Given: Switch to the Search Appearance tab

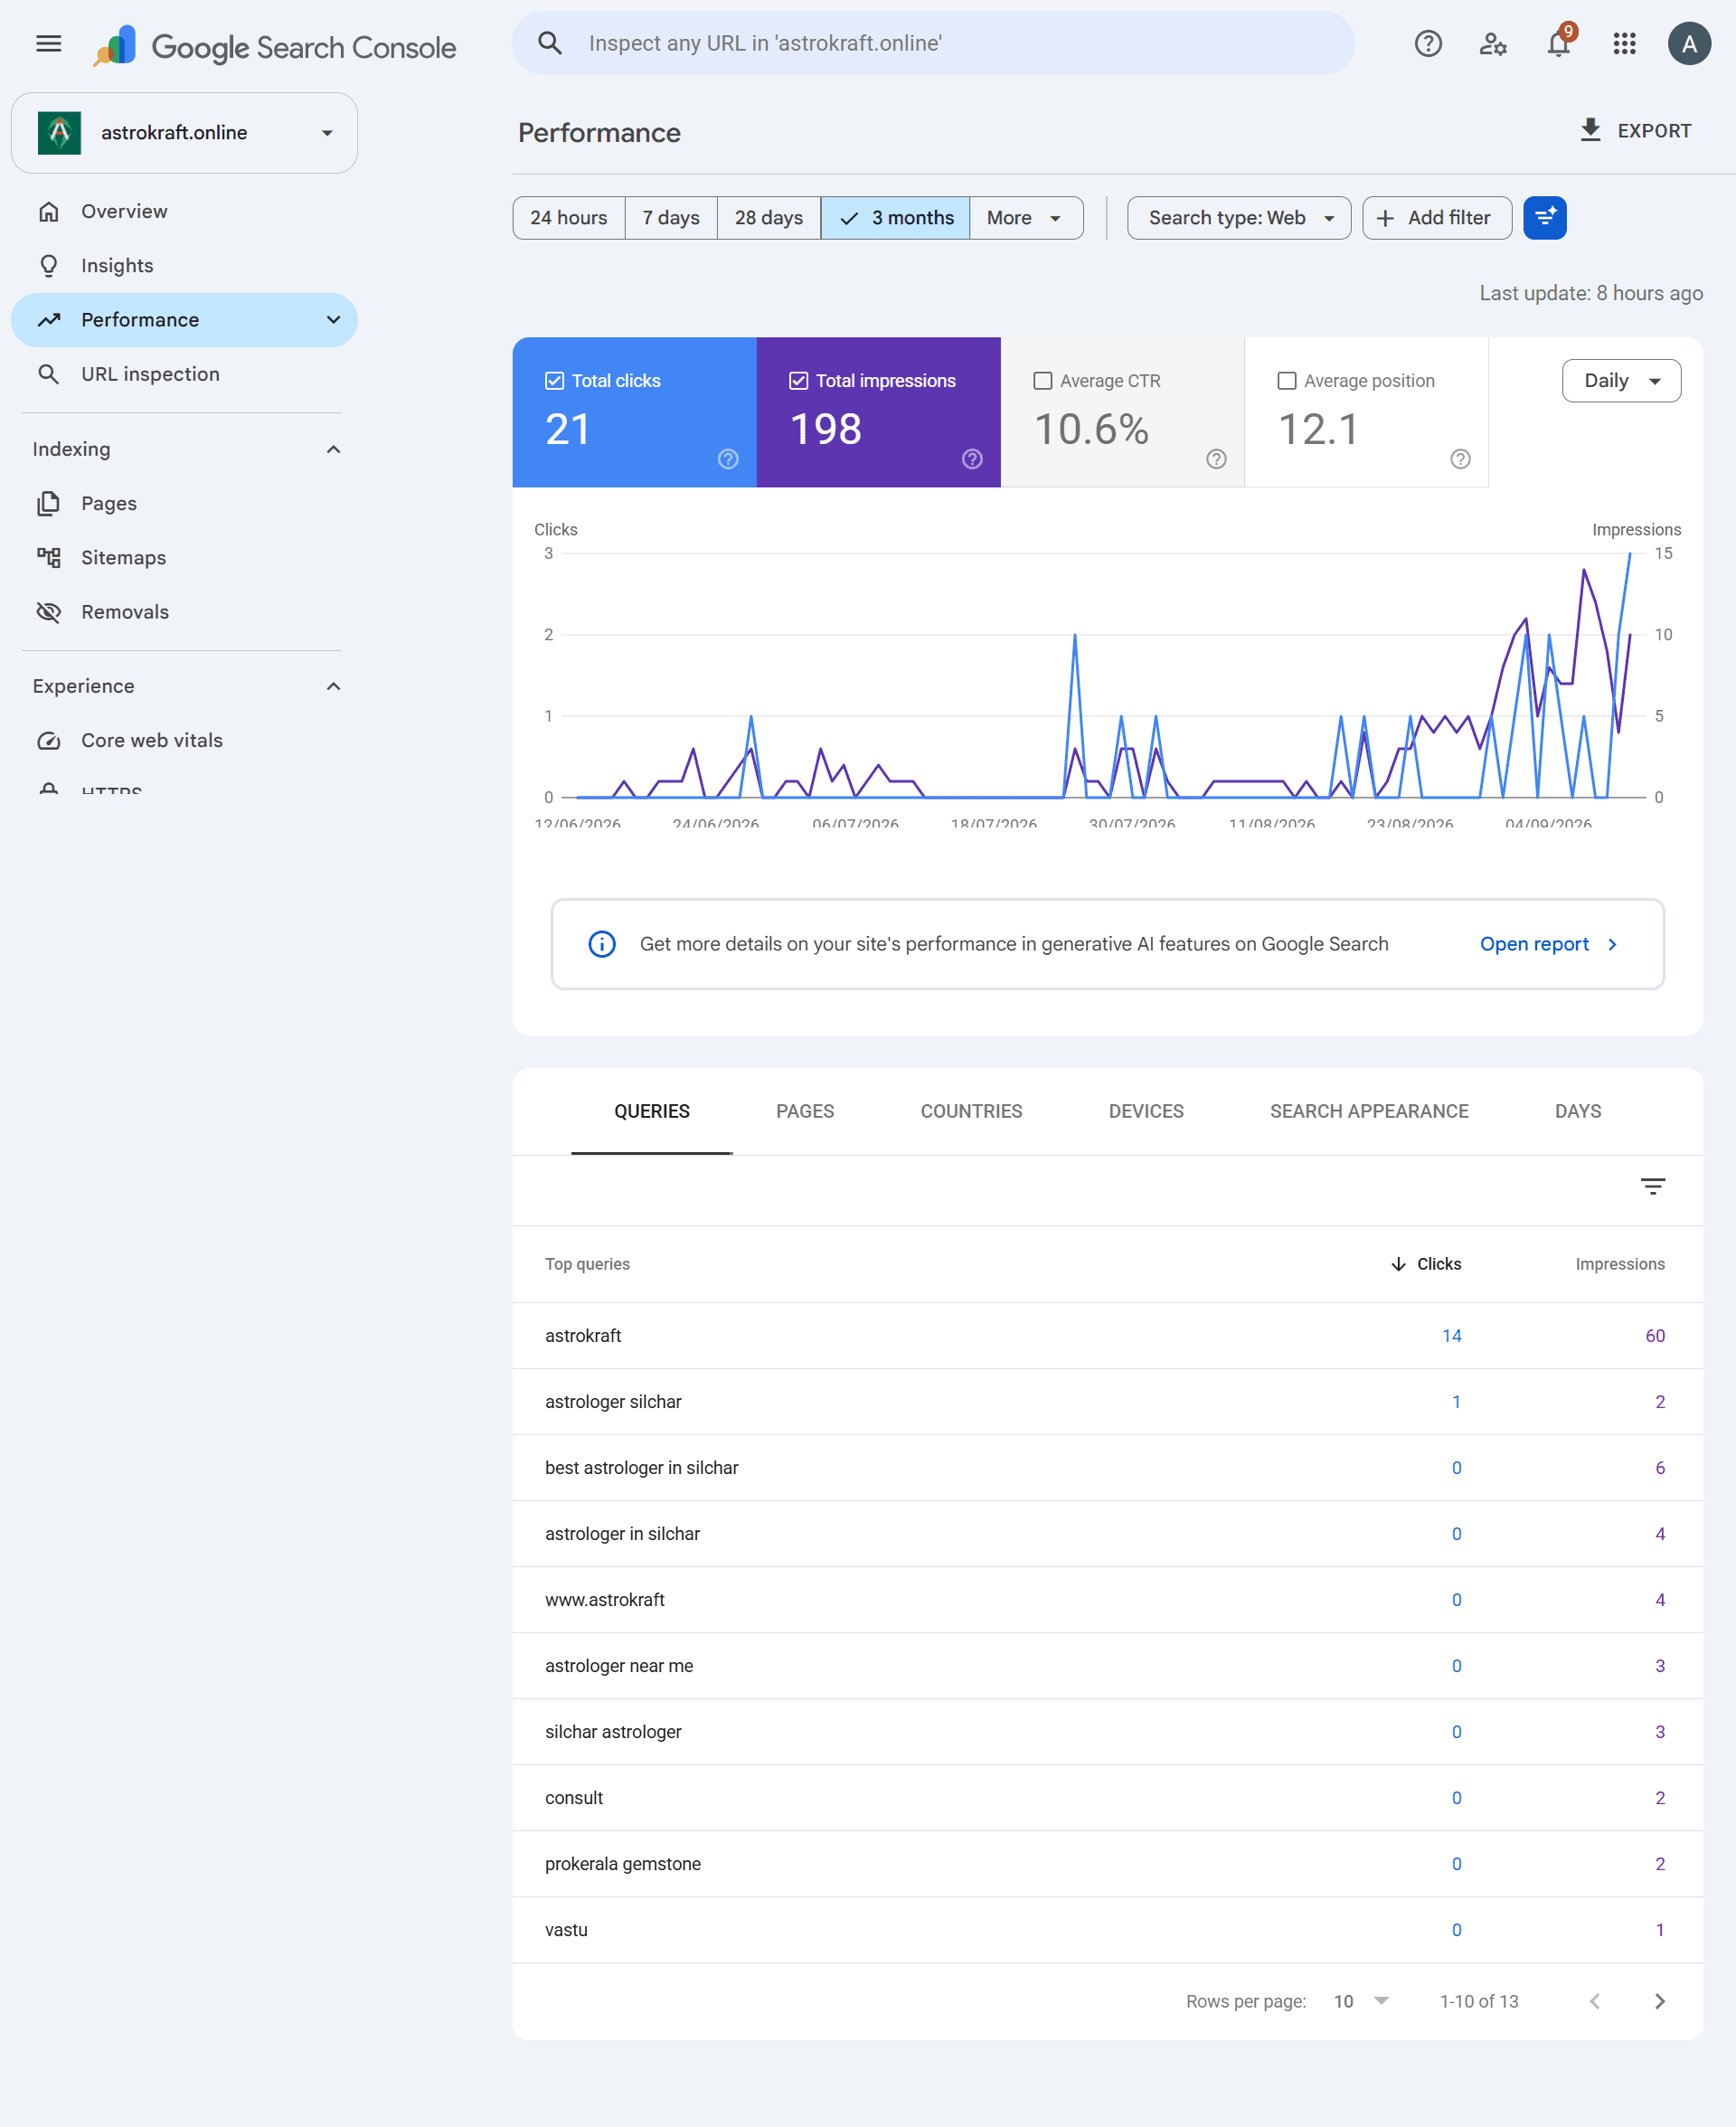Looking at the screenshot, I should click(x=1369, y=1111).
